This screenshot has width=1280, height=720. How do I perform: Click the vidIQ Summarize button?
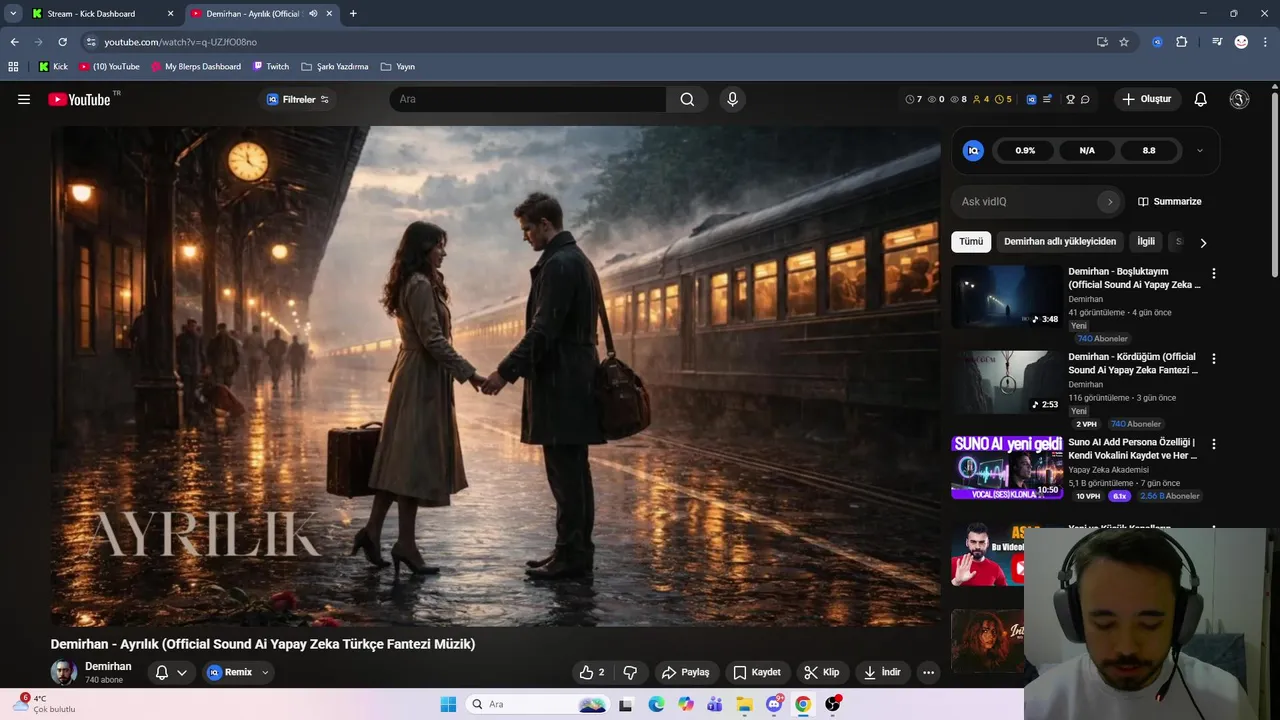click(x=1169, y=201)
